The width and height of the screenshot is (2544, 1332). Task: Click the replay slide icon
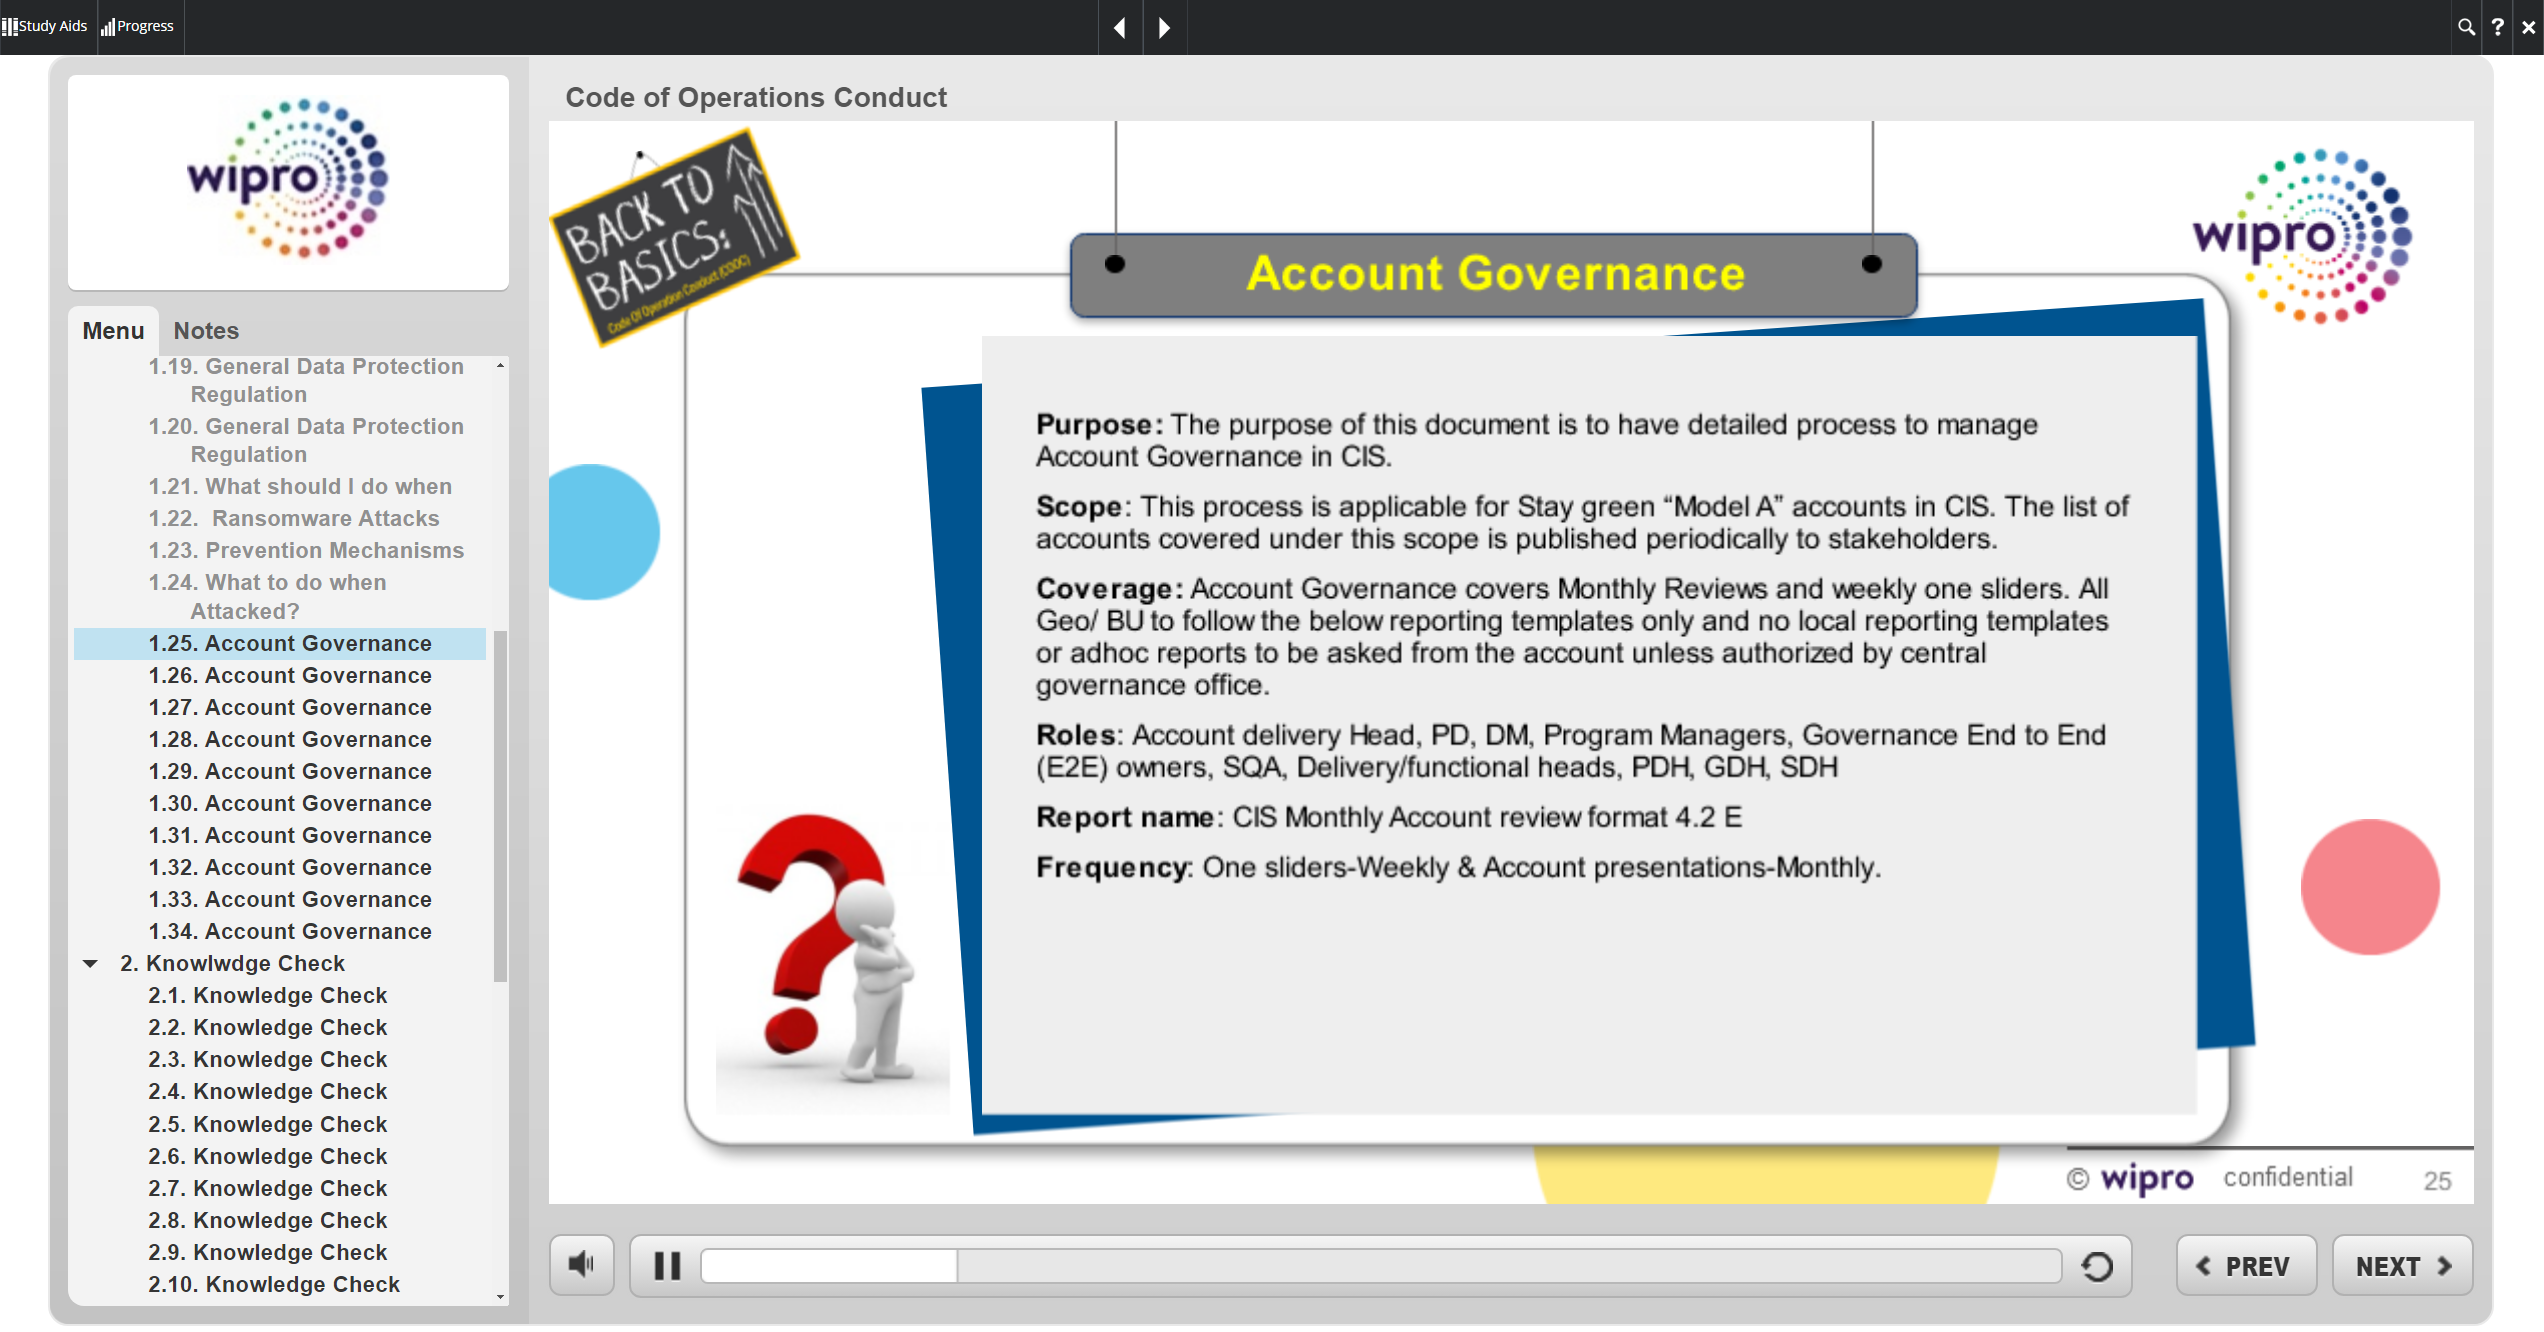click(2097, 1266)
